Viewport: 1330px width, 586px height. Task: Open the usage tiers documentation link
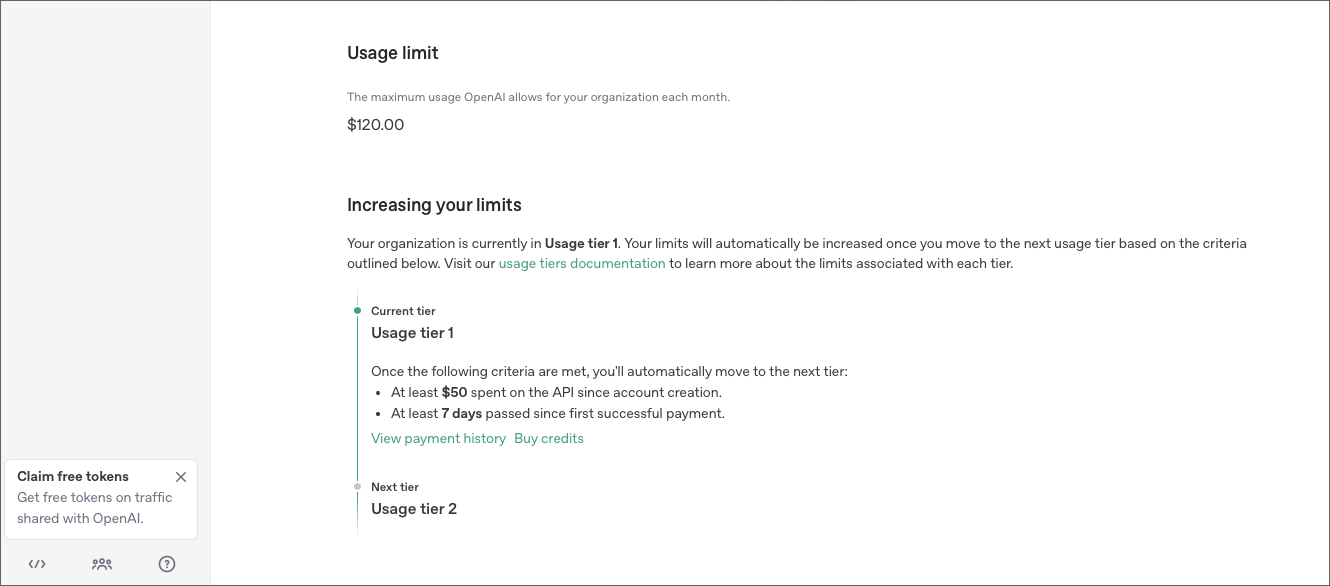[582, 264]
